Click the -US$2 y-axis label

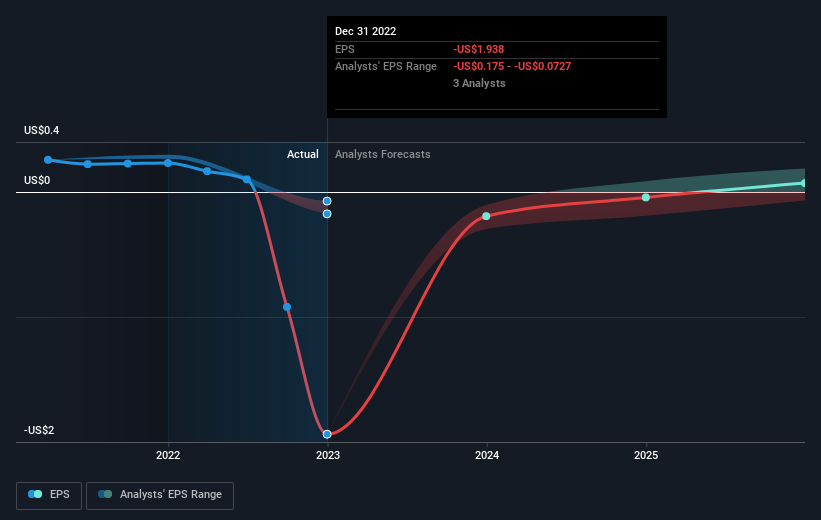click(39, 430)
